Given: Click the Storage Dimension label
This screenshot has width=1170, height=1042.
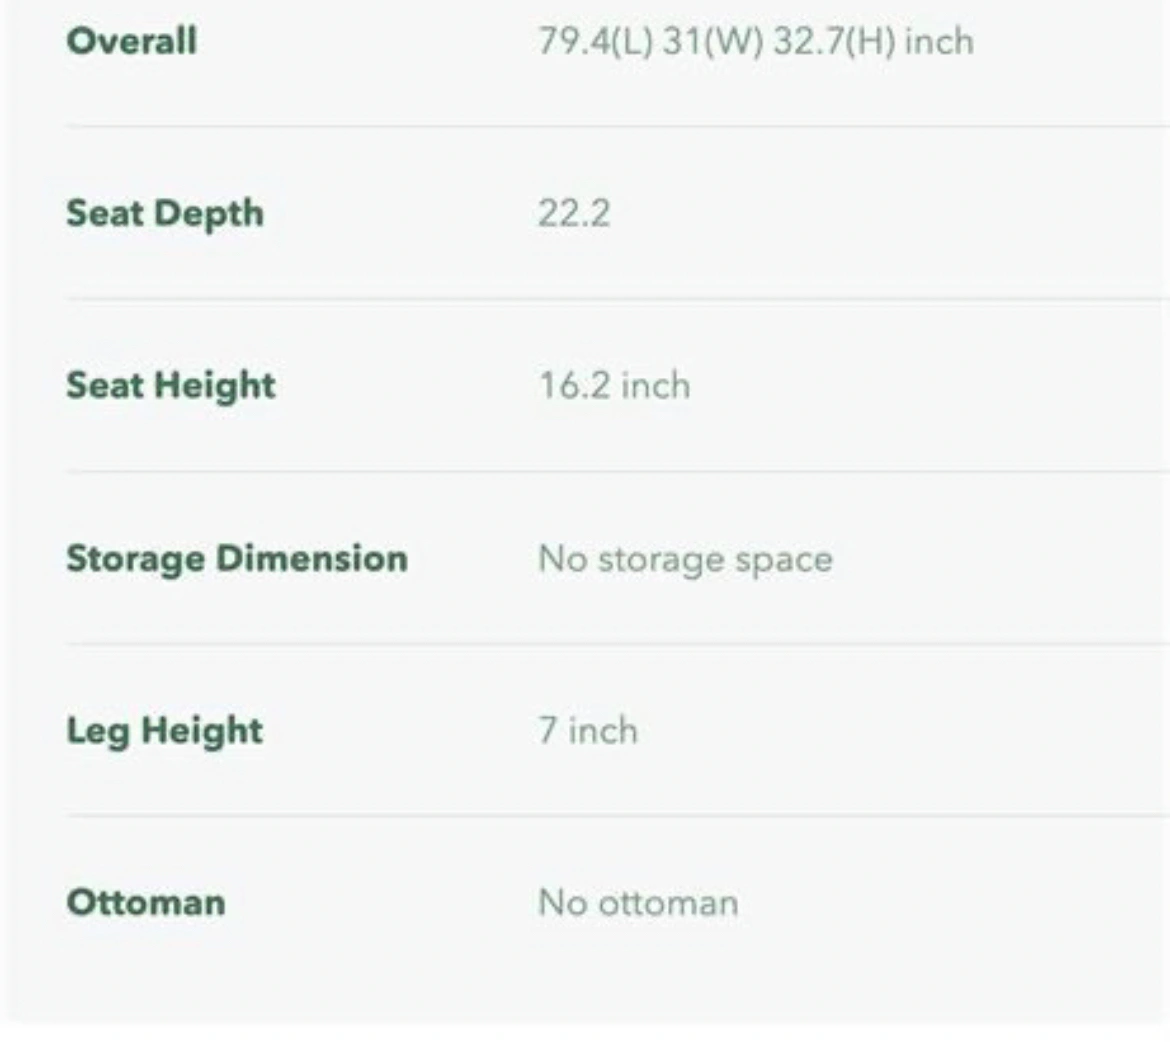Looking at the screenshot, I should (237, 558).
